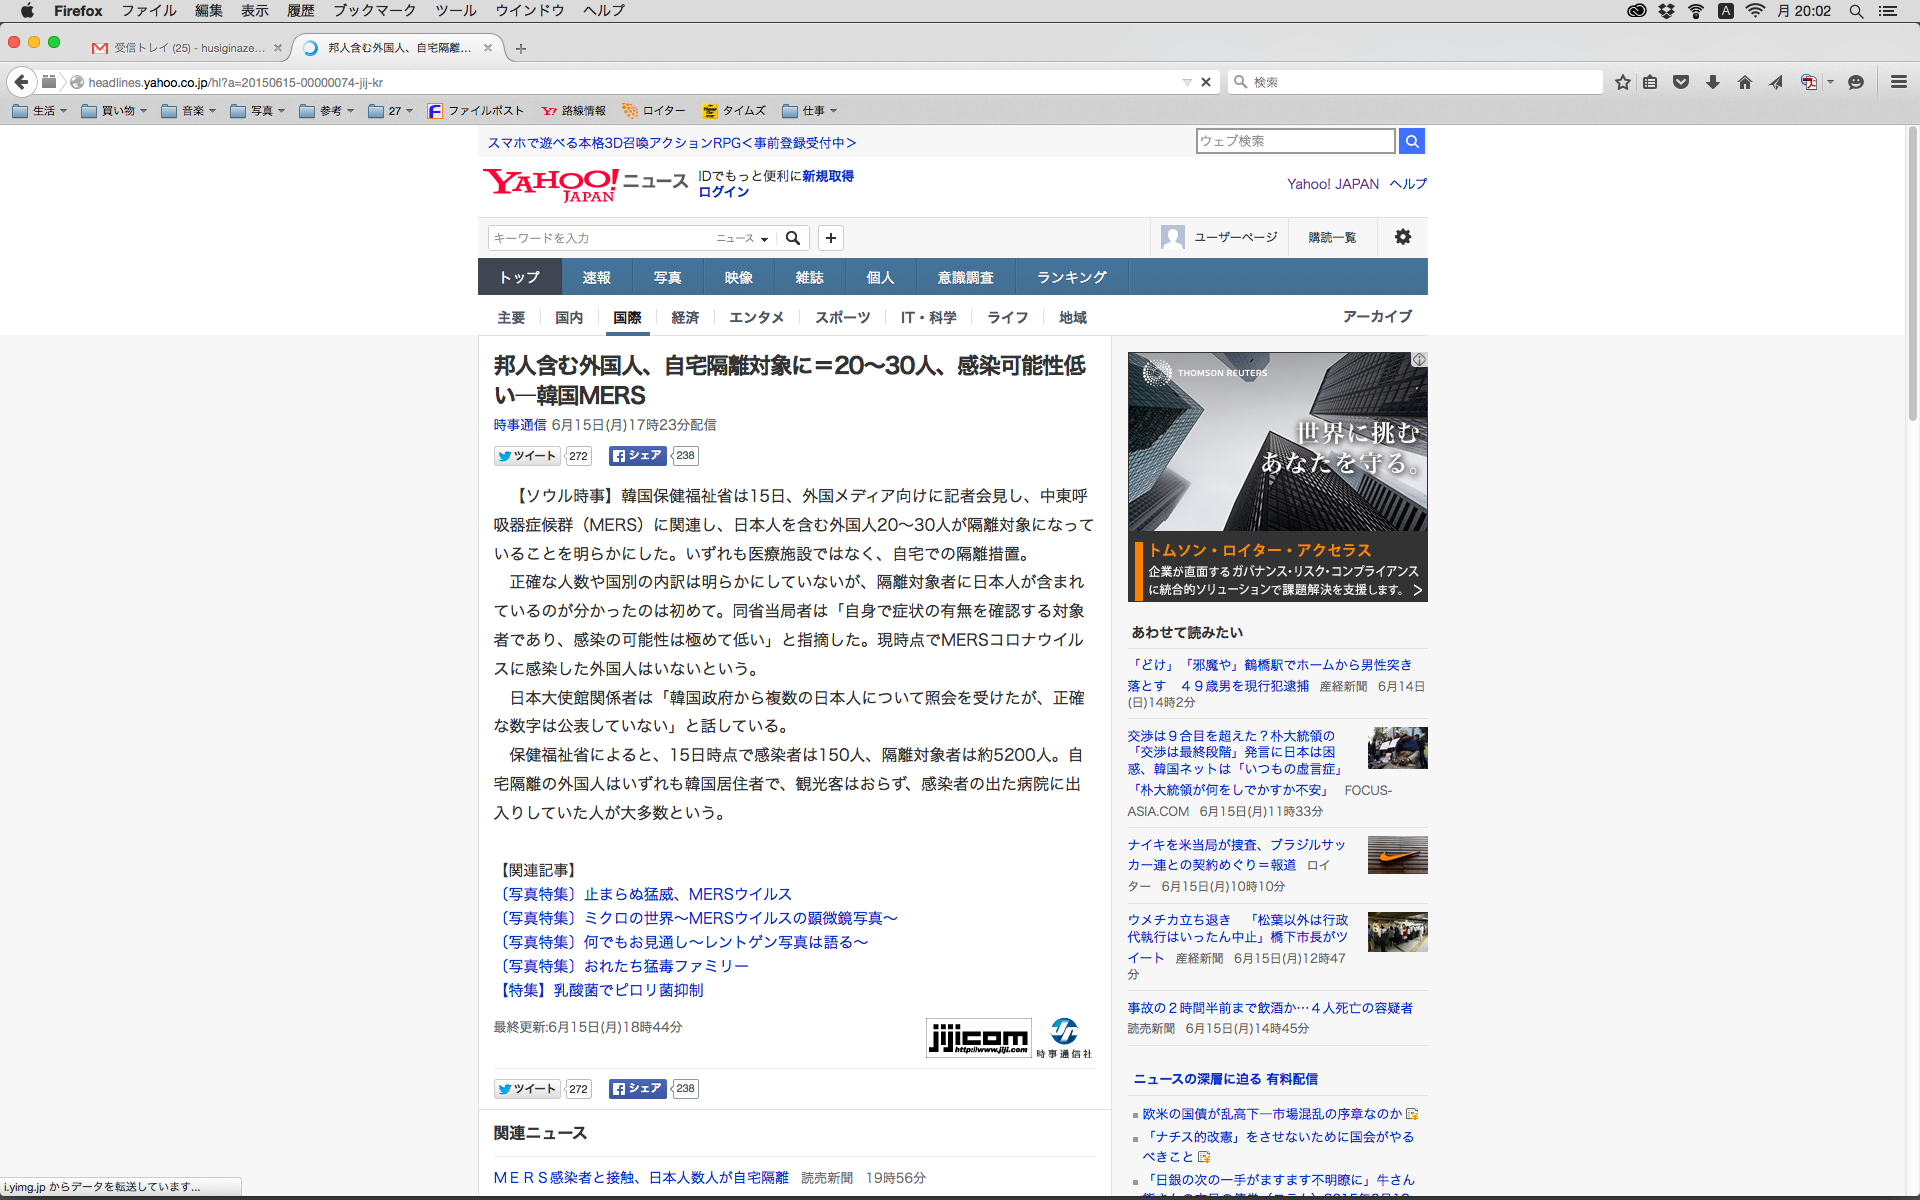
Task: Click the Twitter ツイート button under headline
Action: (x=527, y=456)
